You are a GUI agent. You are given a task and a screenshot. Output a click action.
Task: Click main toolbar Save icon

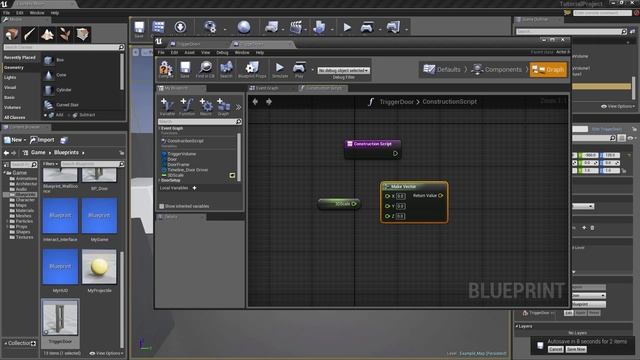(139, 29)
